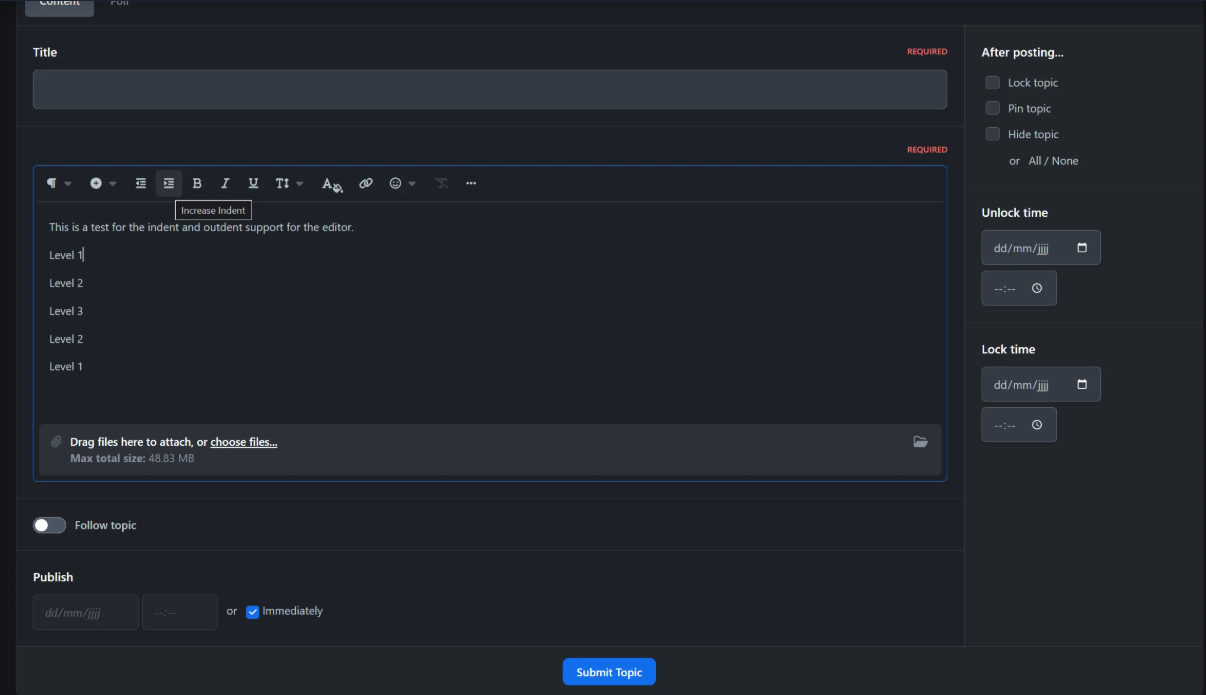Click the intro sentence about indent test

pyautogui.click(x=201, y=227)
